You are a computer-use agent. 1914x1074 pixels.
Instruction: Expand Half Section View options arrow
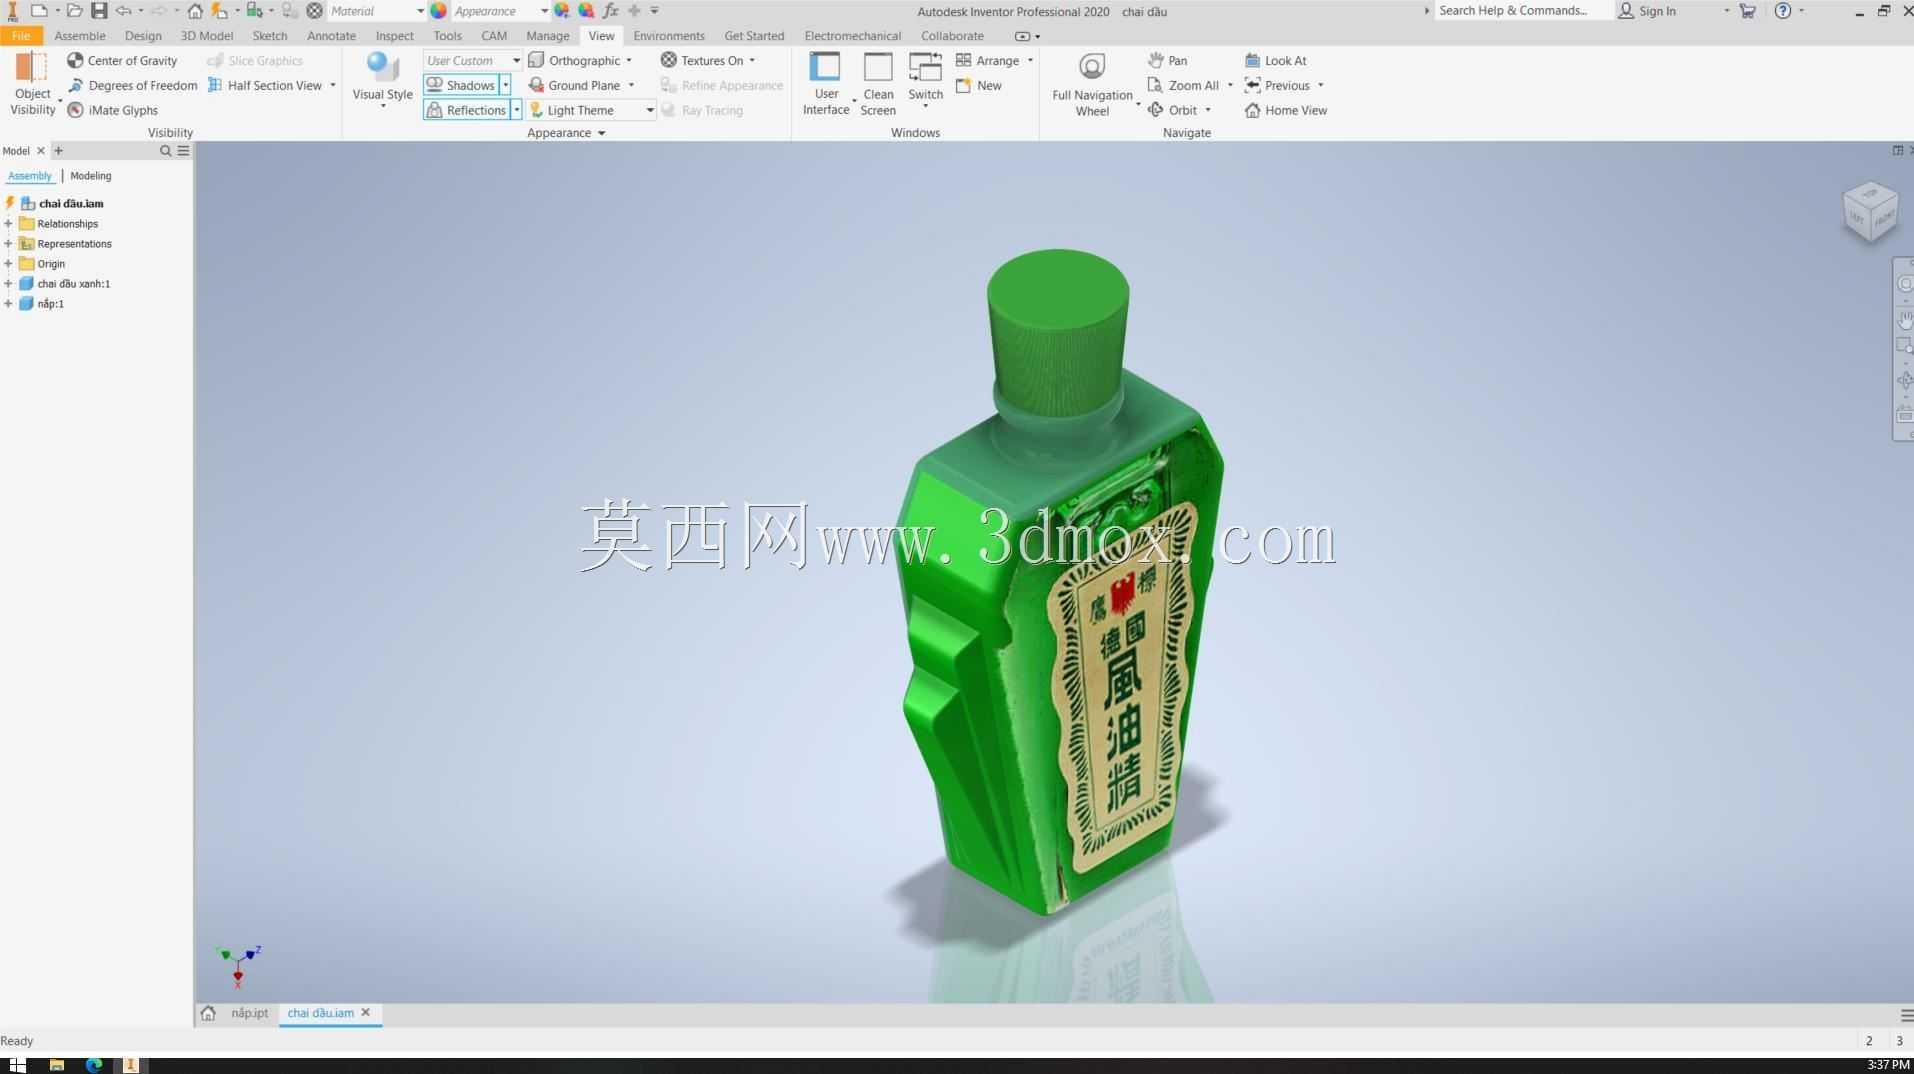click(x=333, y=85)
